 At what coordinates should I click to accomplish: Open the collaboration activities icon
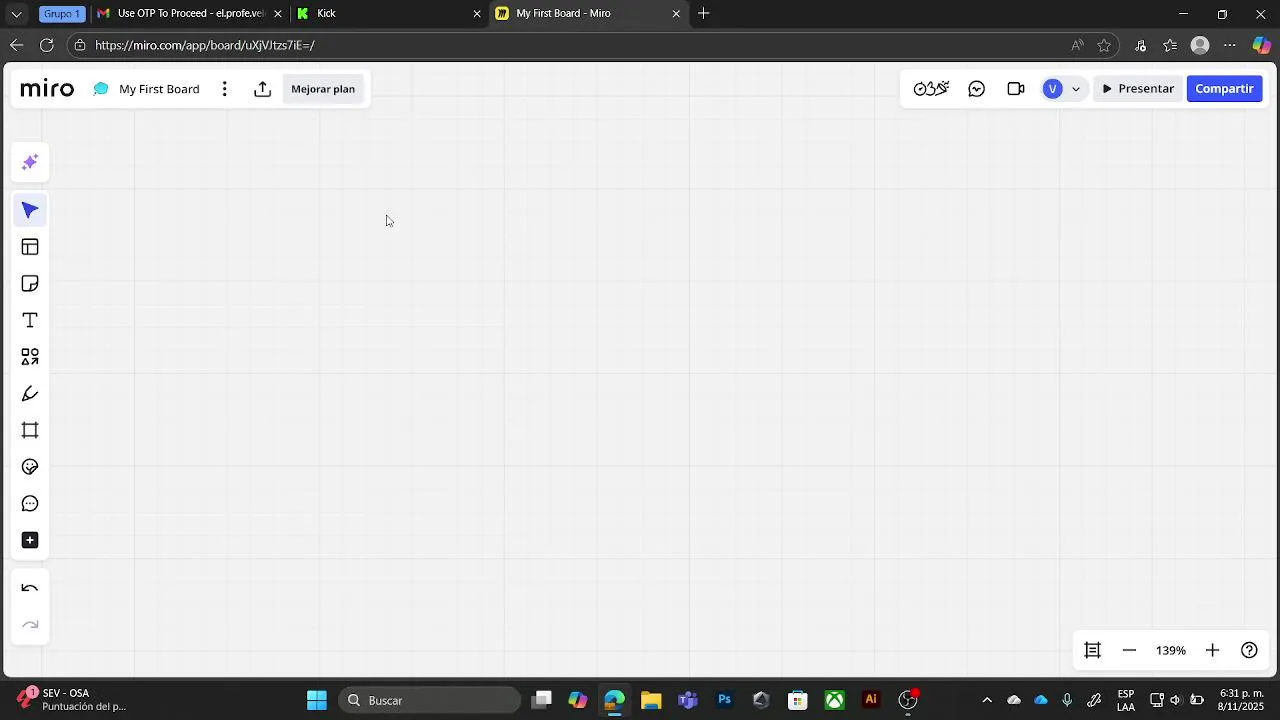[931, 89]
